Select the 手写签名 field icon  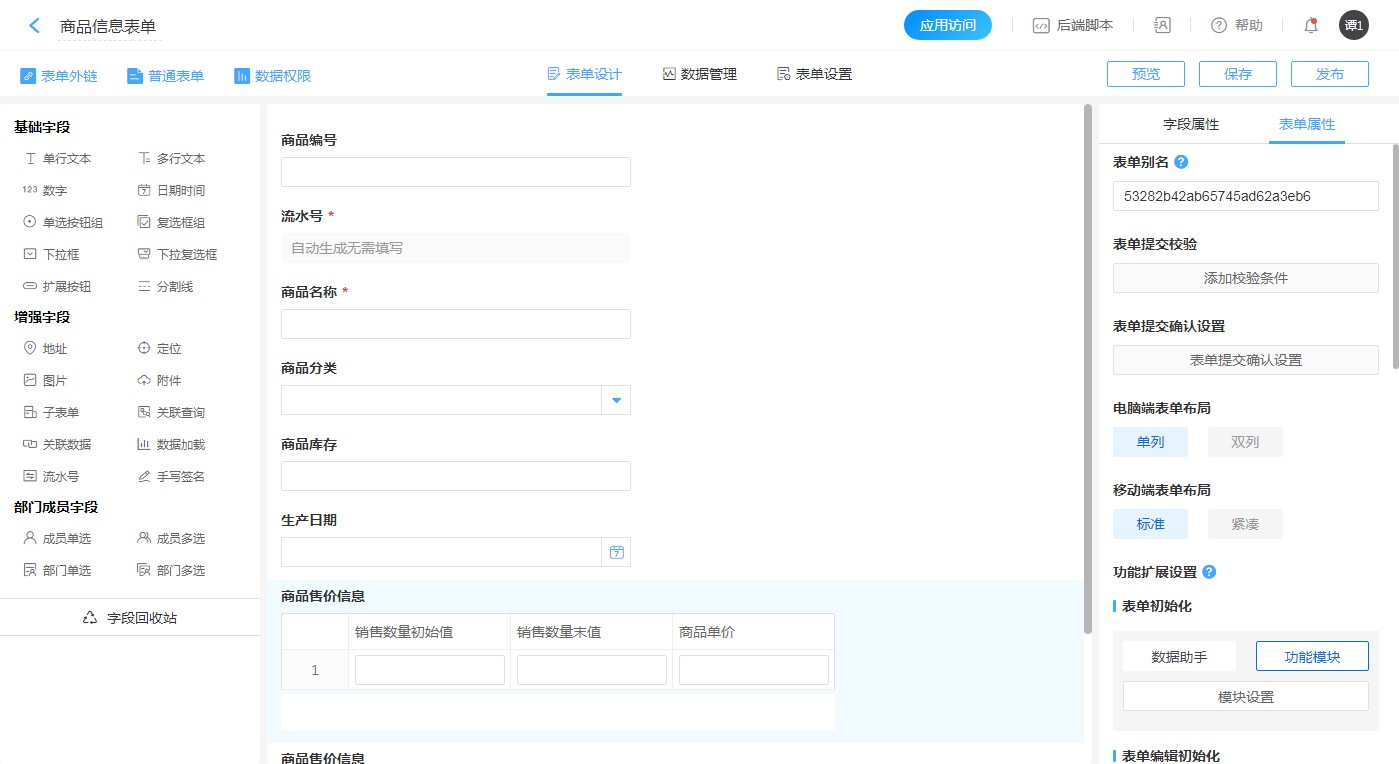(x=144, y=477)
